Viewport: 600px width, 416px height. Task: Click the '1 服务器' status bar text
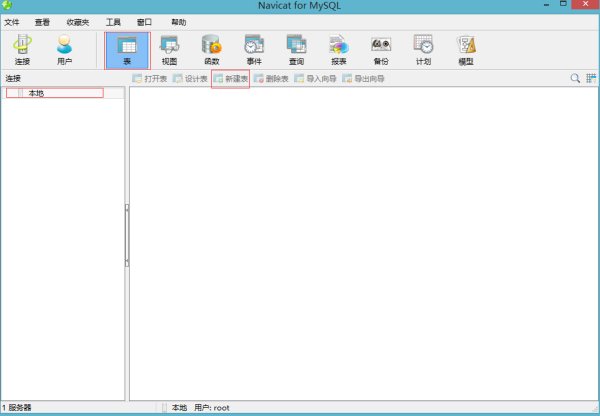coord(16,408)
